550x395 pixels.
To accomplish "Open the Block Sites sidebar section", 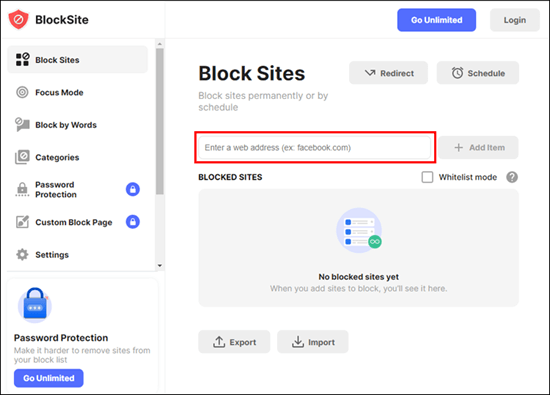I will tap(78, 60).
